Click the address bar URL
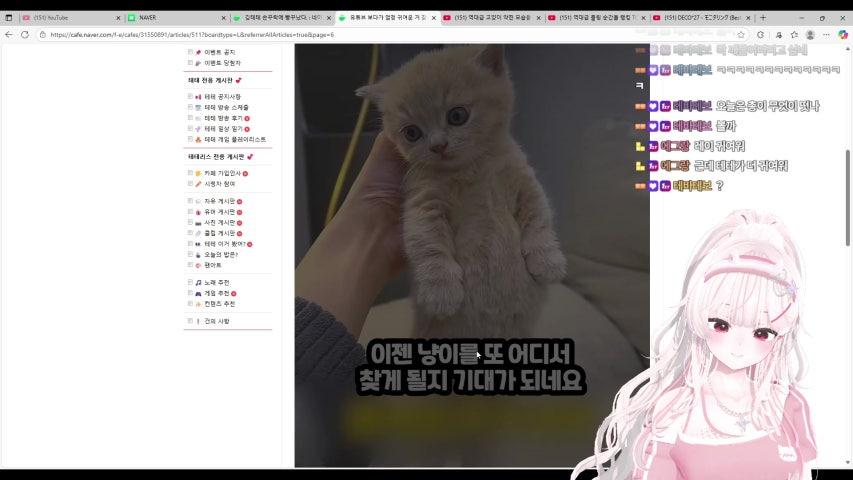This screenshot has height=480, width=853. tap(192, 34)
